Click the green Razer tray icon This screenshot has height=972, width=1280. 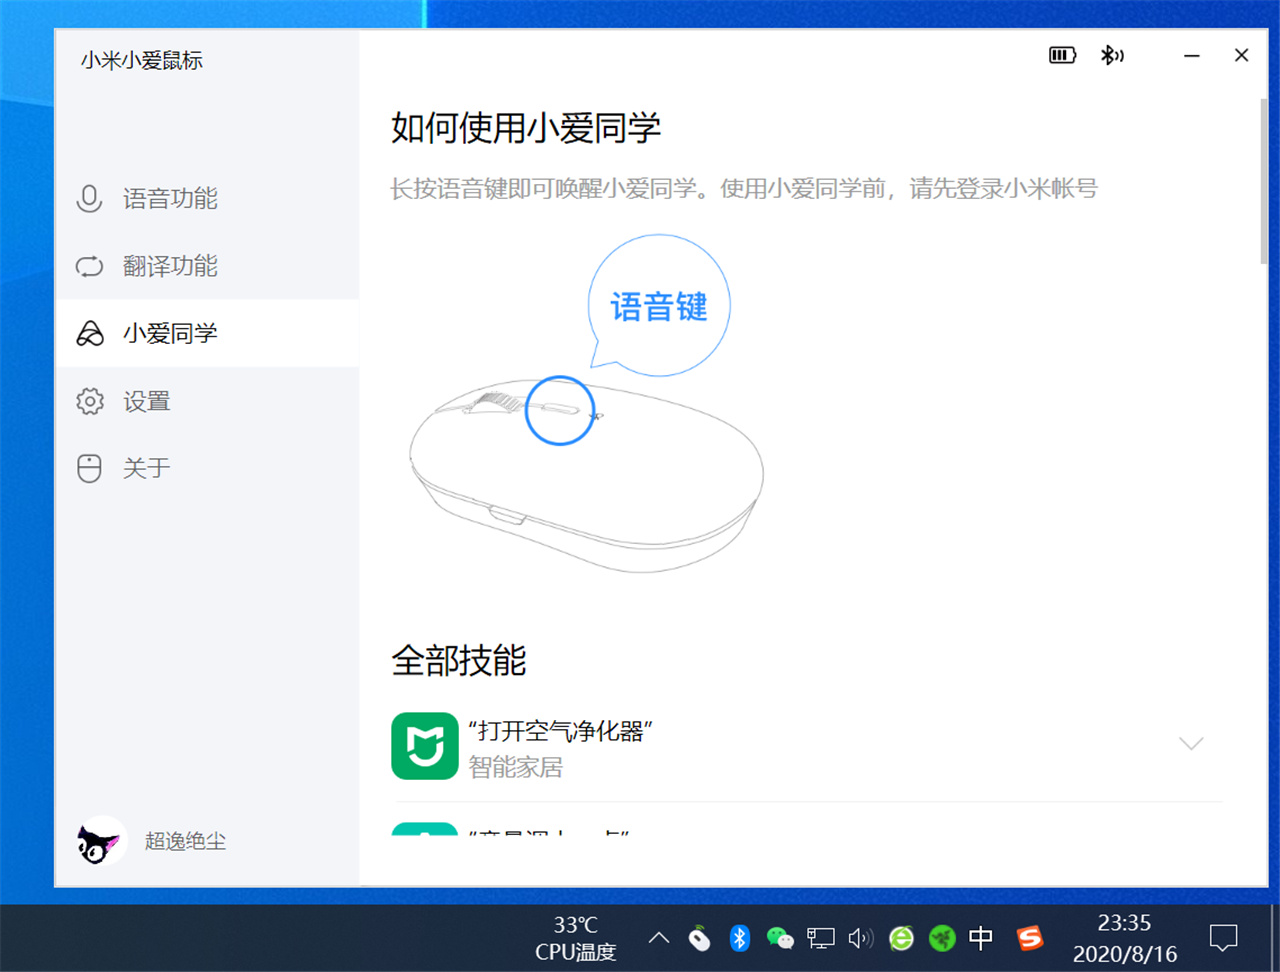click(x=941, y=938)
